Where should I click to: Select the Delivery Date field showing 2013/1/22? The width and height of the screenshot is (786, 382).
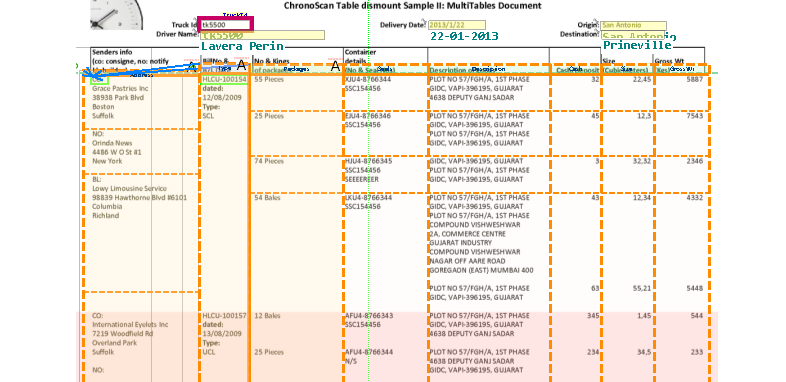(457, 25)
